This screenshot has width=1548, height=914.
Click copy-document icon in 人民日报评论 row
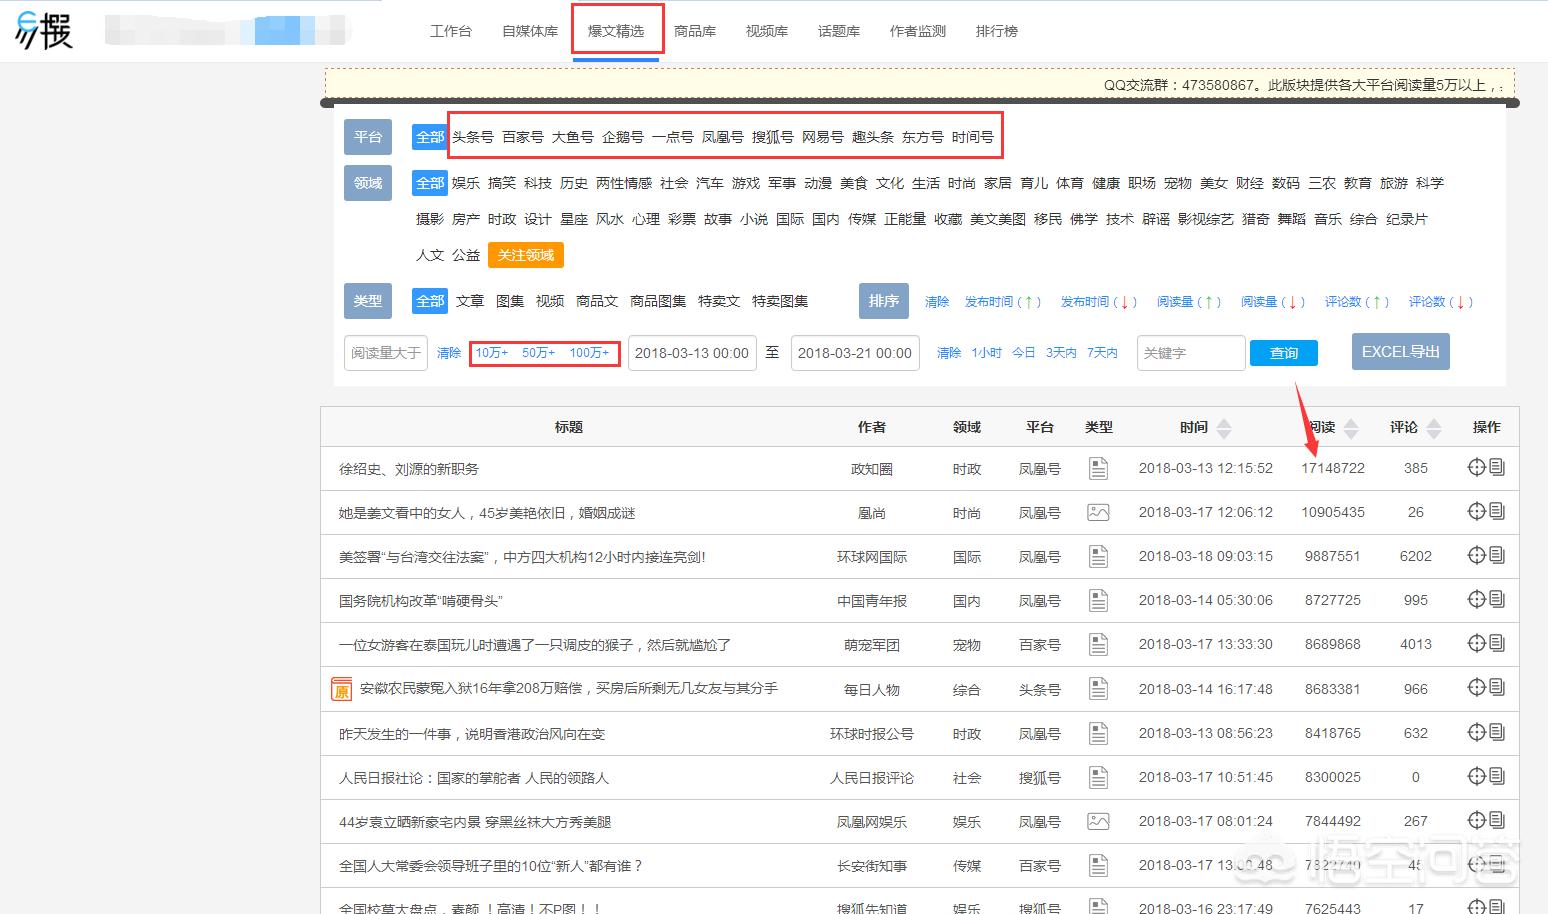[x=1497, y=776]
